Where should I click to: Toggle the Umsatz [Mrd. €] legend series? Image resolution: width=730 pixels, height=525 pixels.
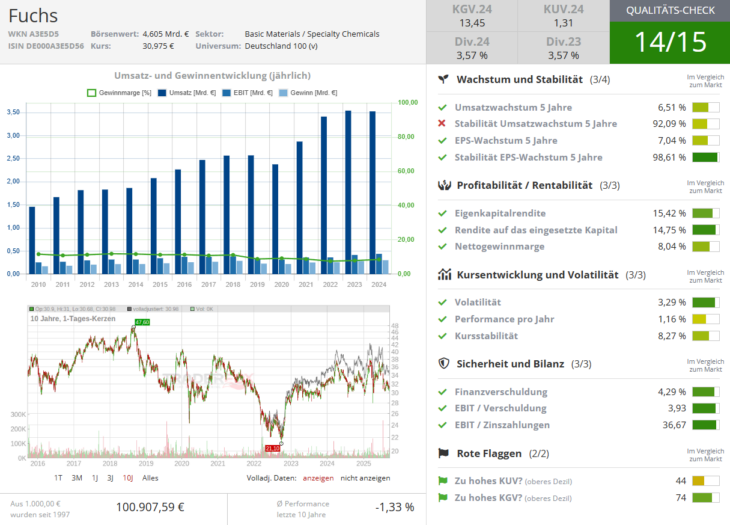(x=187, y=93)
